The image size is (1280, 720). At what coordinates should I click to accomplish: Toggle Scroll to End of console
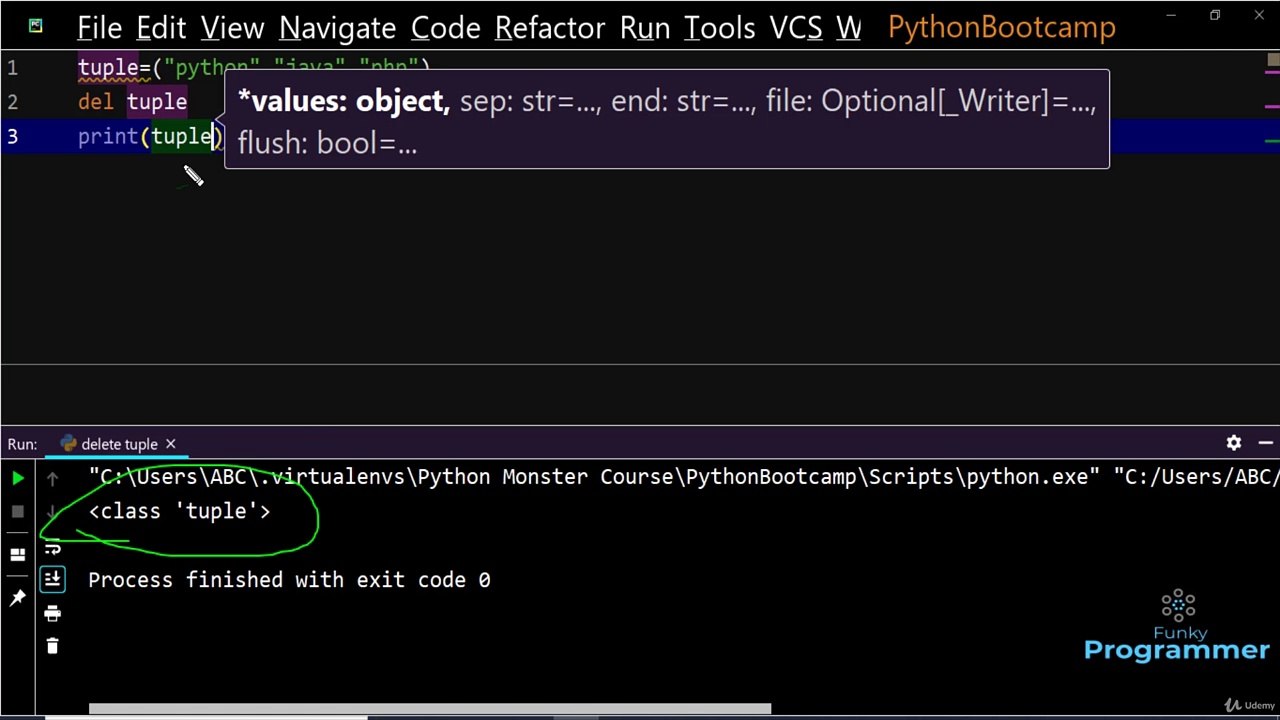(x=53, y=579)
